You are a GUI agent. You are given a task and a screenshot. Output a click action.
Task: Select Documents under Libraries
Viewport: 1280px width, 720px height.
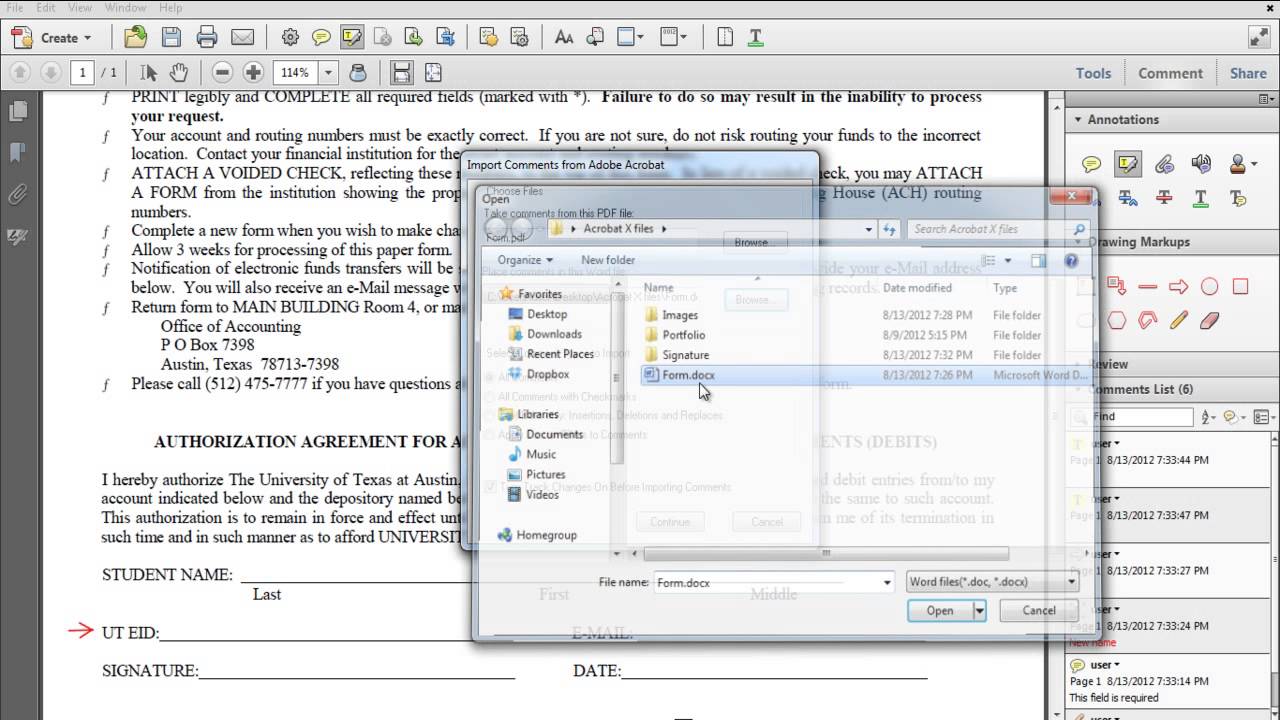[x=554, y=434]
